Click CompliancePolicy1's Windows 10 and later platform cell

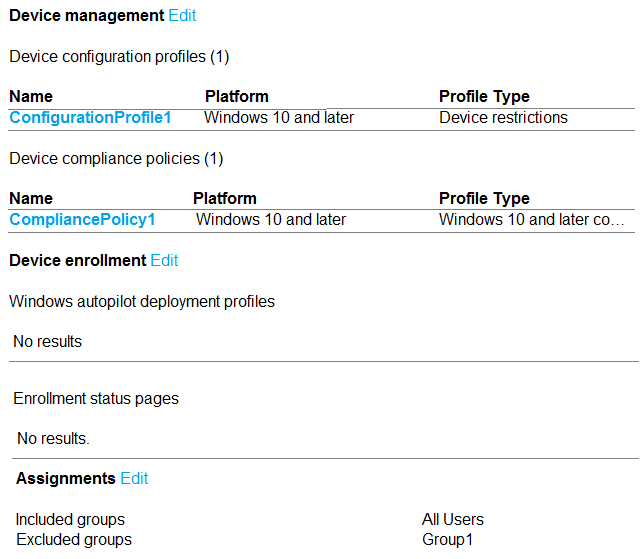[x=271, y=220]
